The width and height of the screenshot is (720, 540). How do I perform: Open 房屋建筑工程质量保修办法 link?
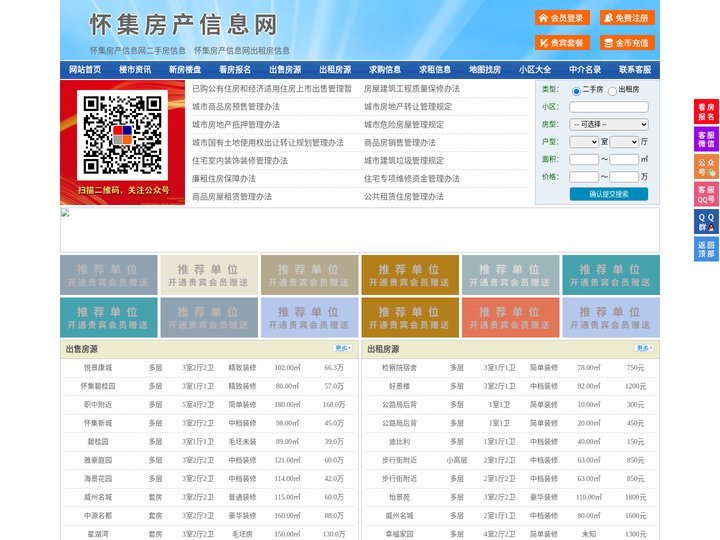click(x=412, y=89)
